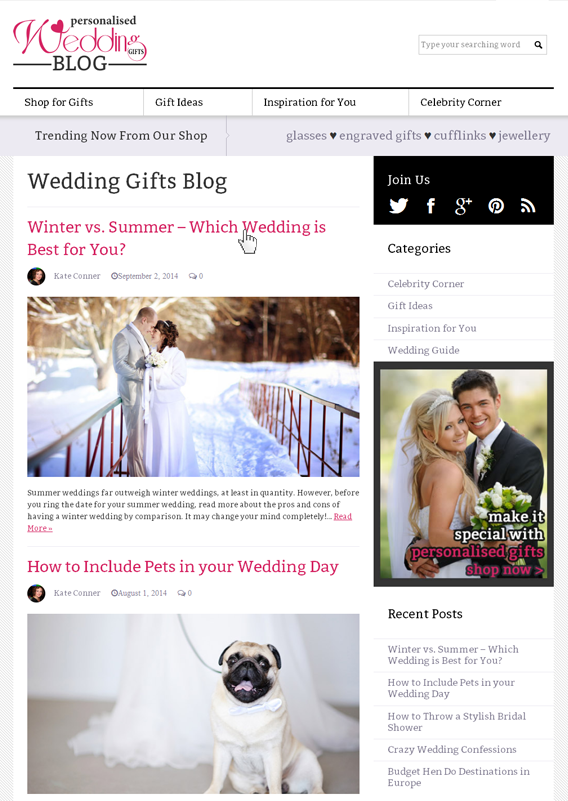Click the search word input field
This screenshot has height=801, width=568.
(475, 45)
